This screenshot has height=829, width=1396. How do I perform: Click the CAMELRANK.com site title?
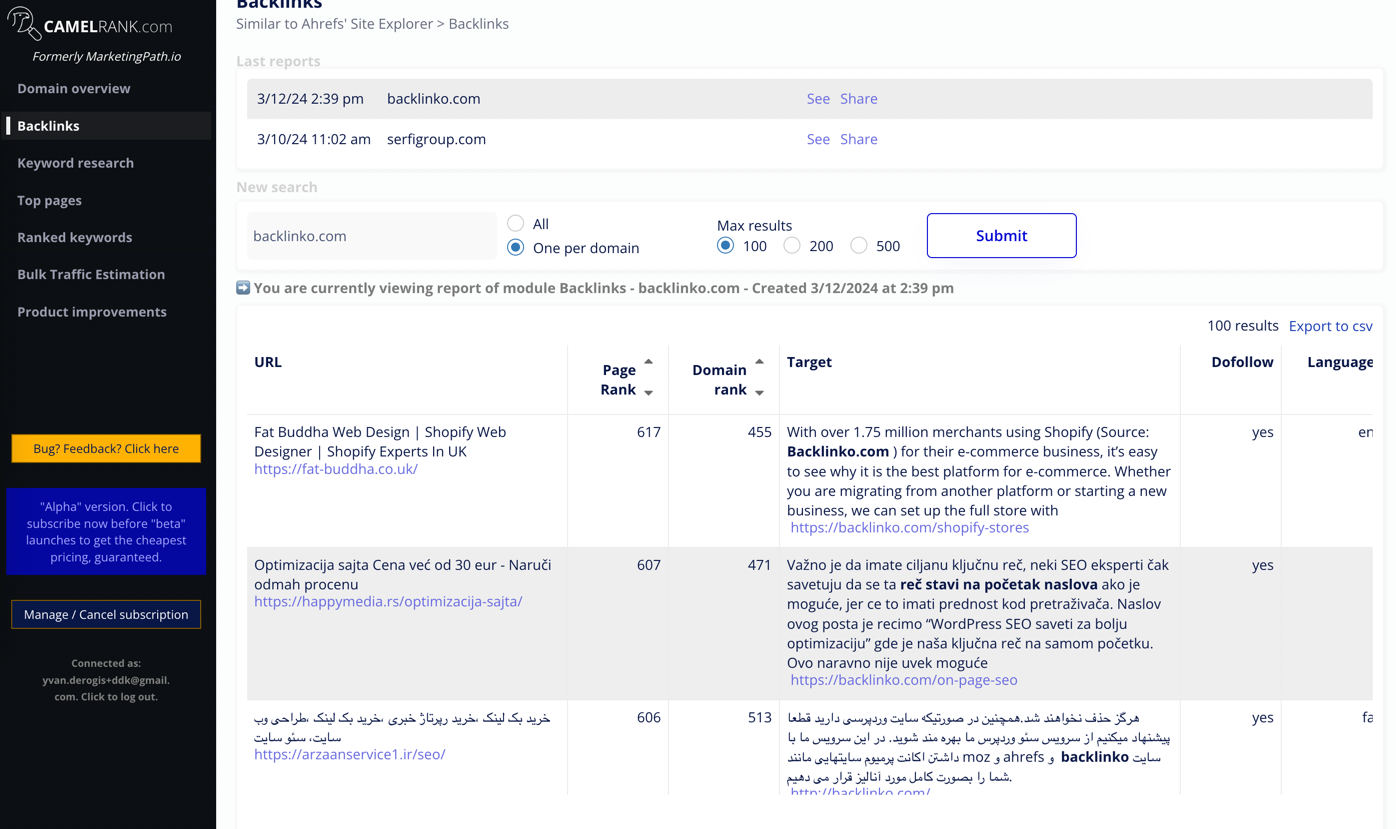tap(108, 27)
